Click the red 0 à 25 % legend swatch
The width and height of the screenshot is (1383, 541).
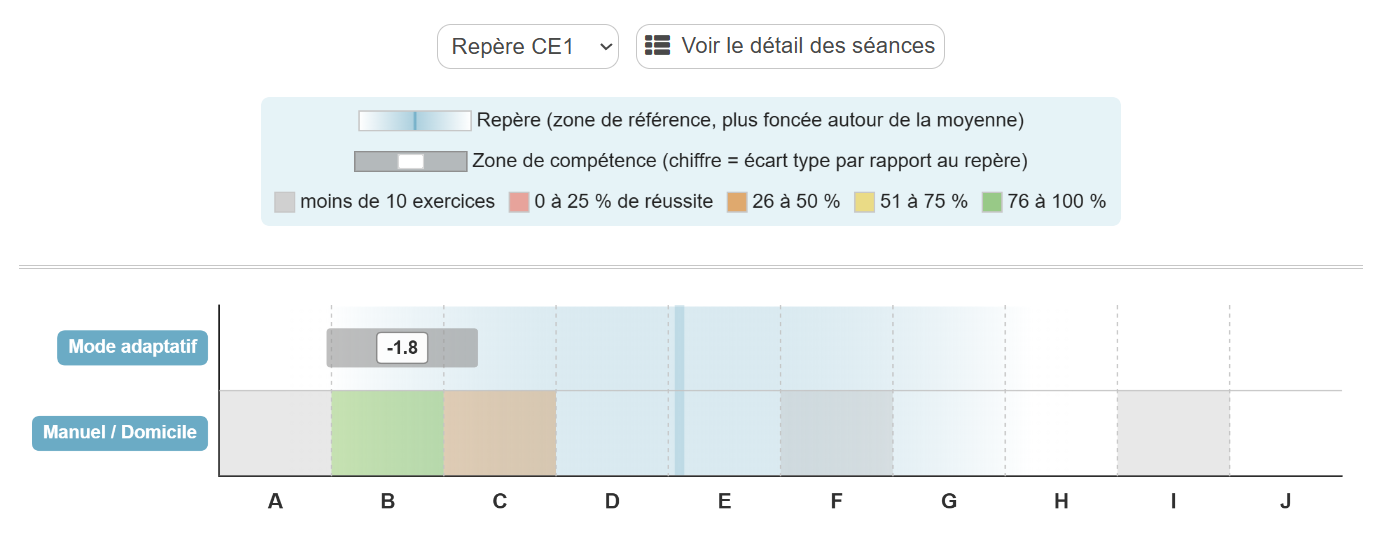point(518,202)
